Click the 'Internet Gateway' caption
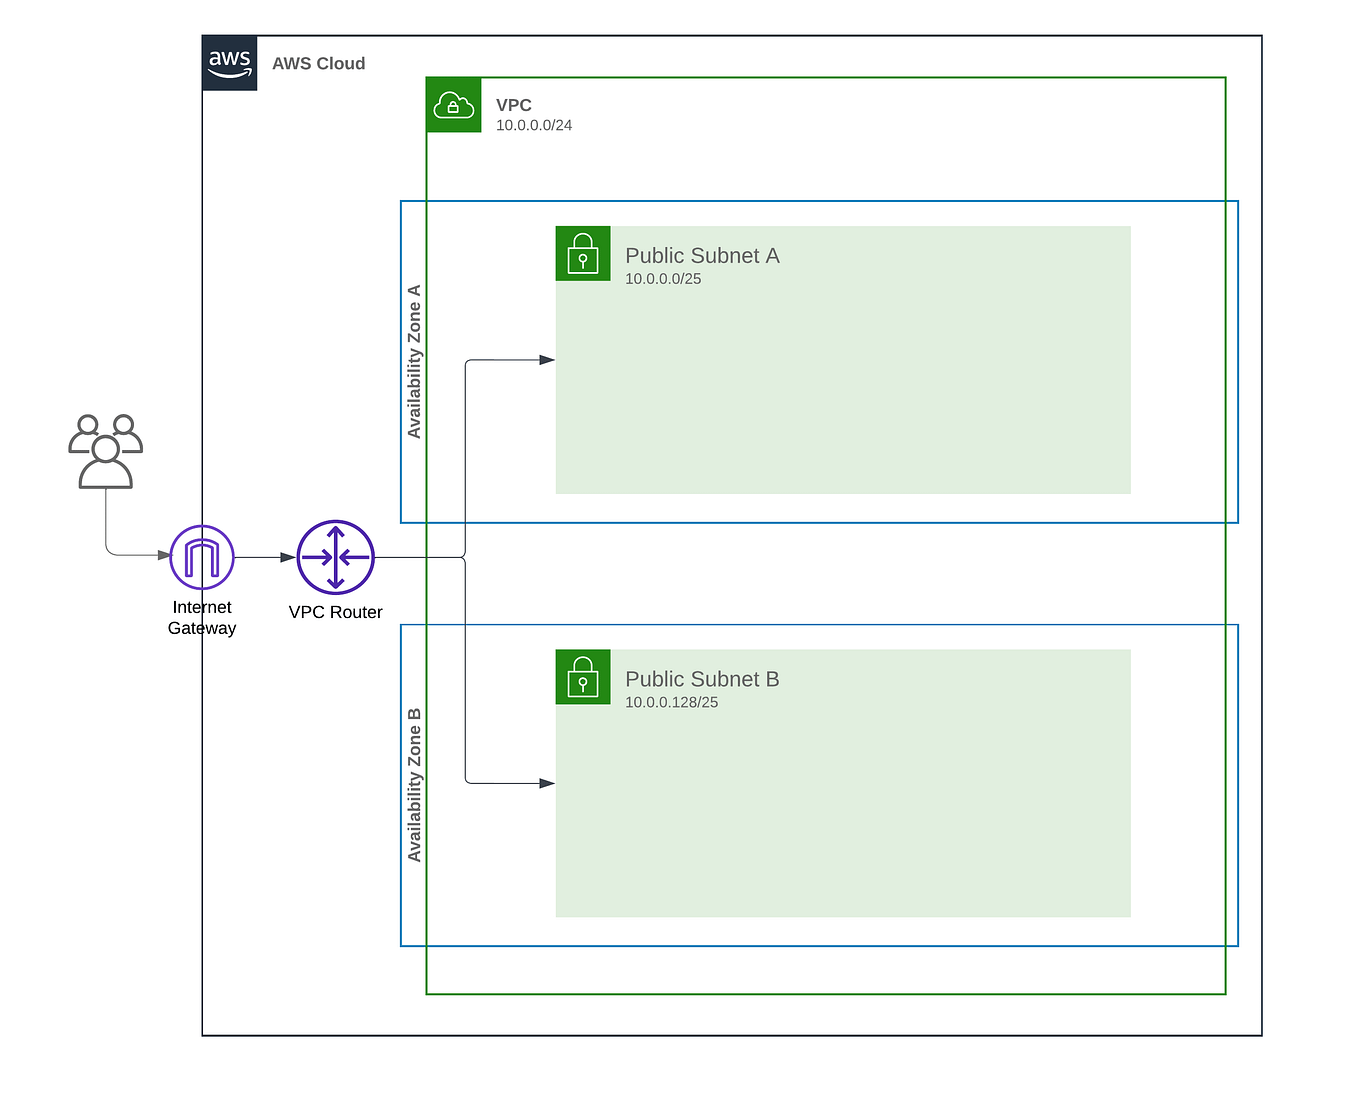The height and width of the screenshot is (1099, 1358). click(202, 618)
